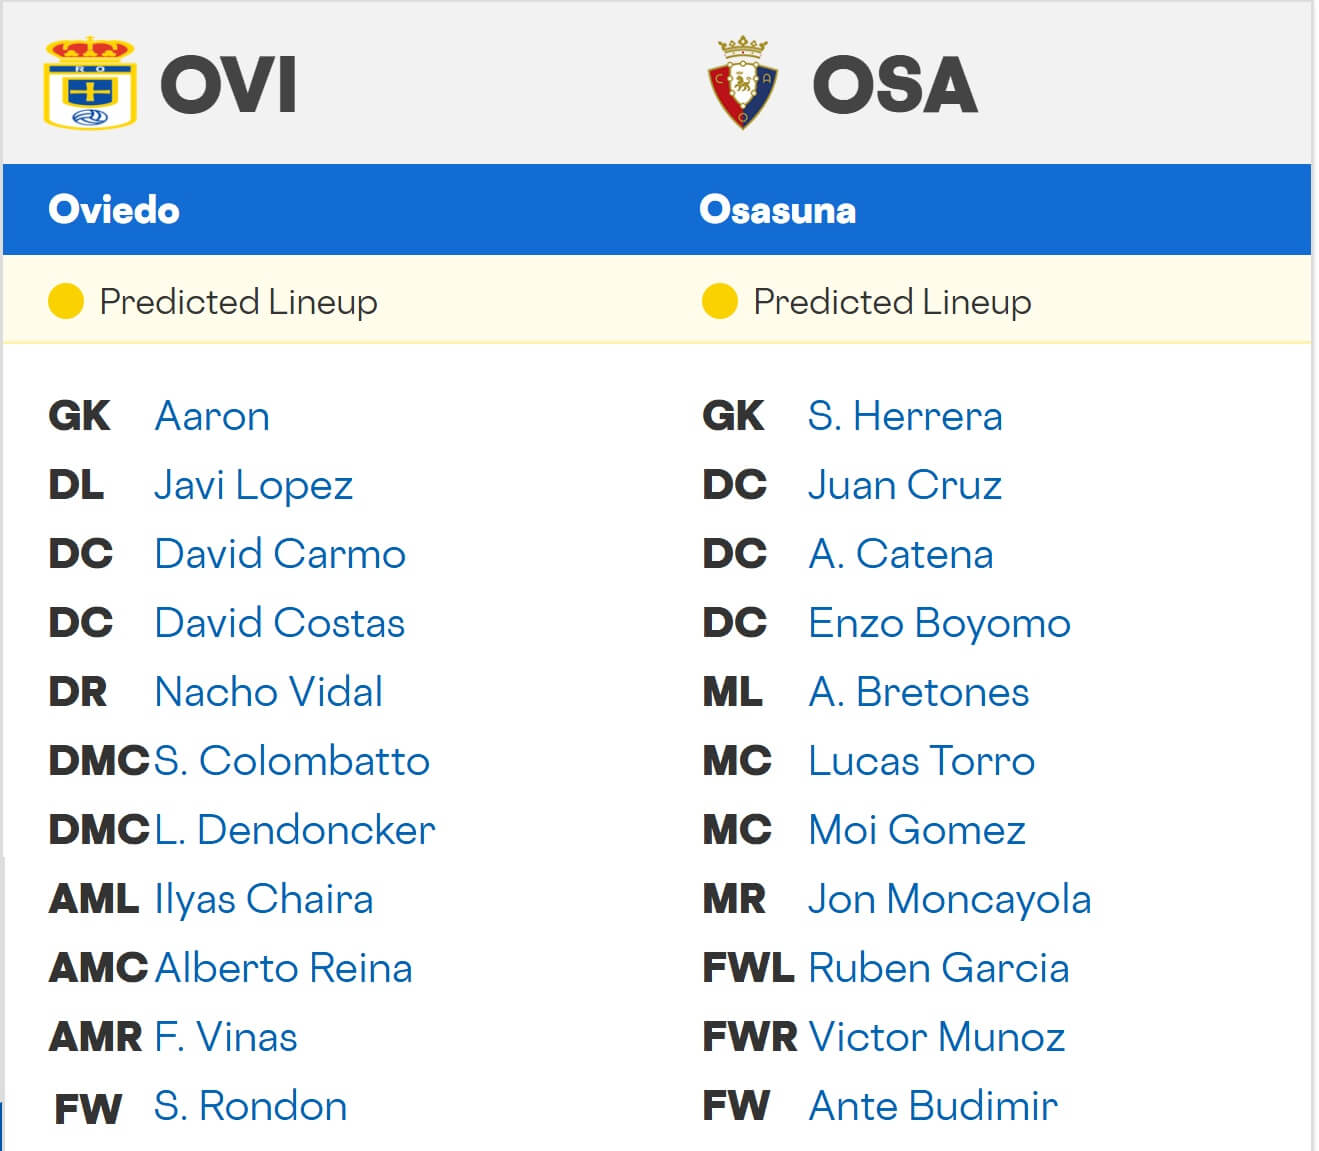
Task: Open Lucas Torro's profile
Action: click(920, 761)
